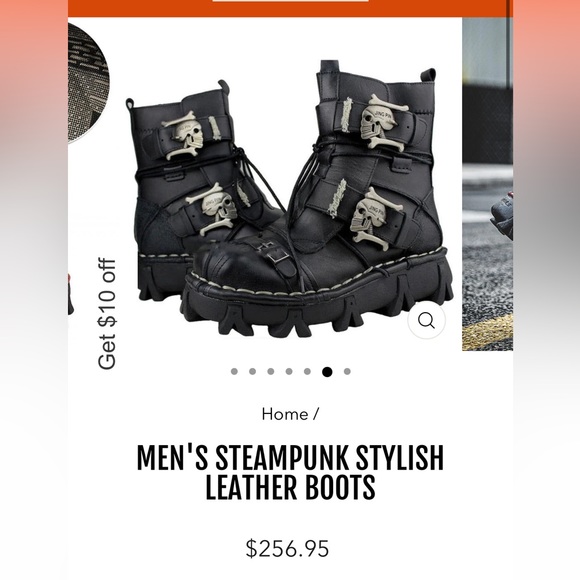The image size is (580, 580).
Task: Click the white button in the orange header
Action: click(290, 1)
